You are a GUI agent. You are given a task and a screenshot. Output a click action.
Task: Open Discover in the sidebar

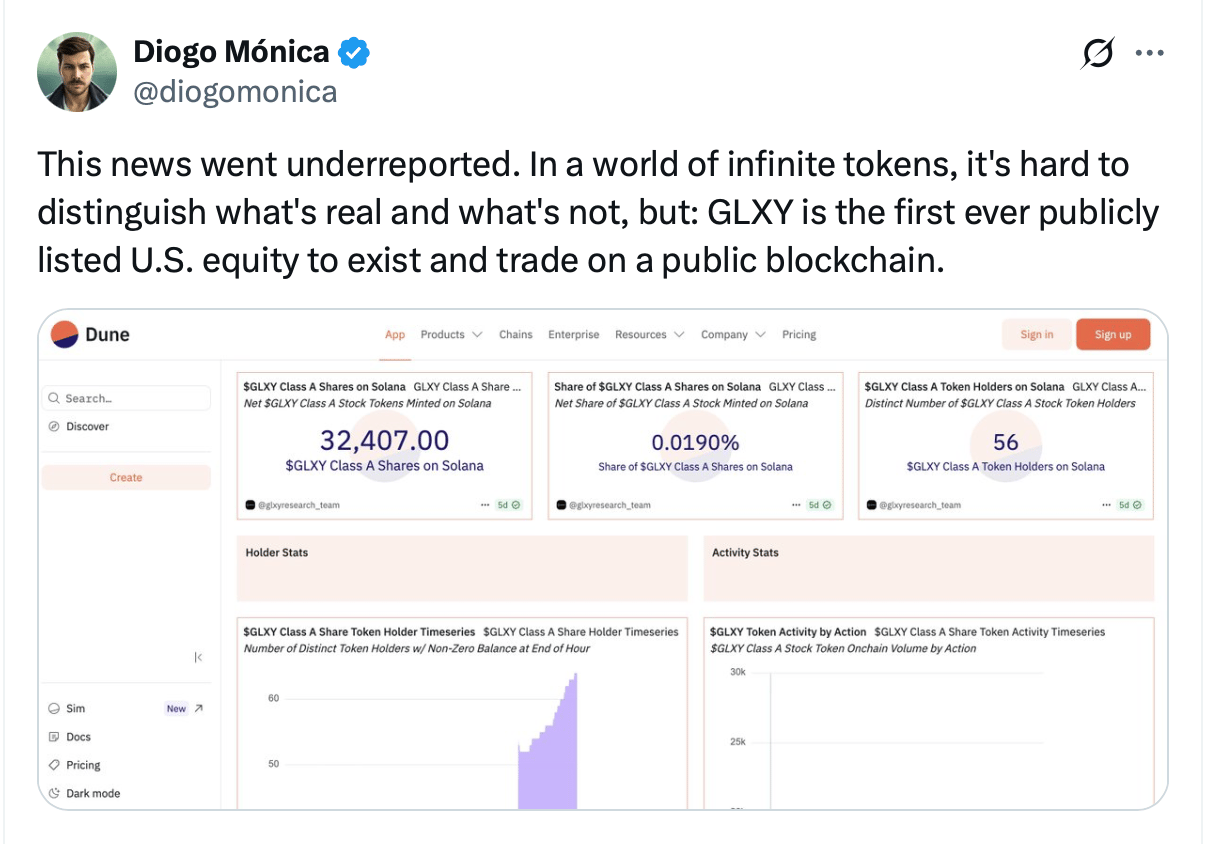pyautogui.click(x=87, y=426)
